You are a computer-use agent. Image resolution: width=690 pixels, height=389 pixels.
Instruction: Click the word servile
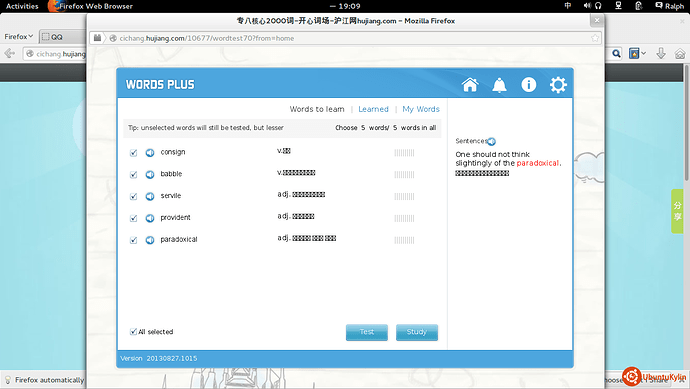tap(171, 196)
